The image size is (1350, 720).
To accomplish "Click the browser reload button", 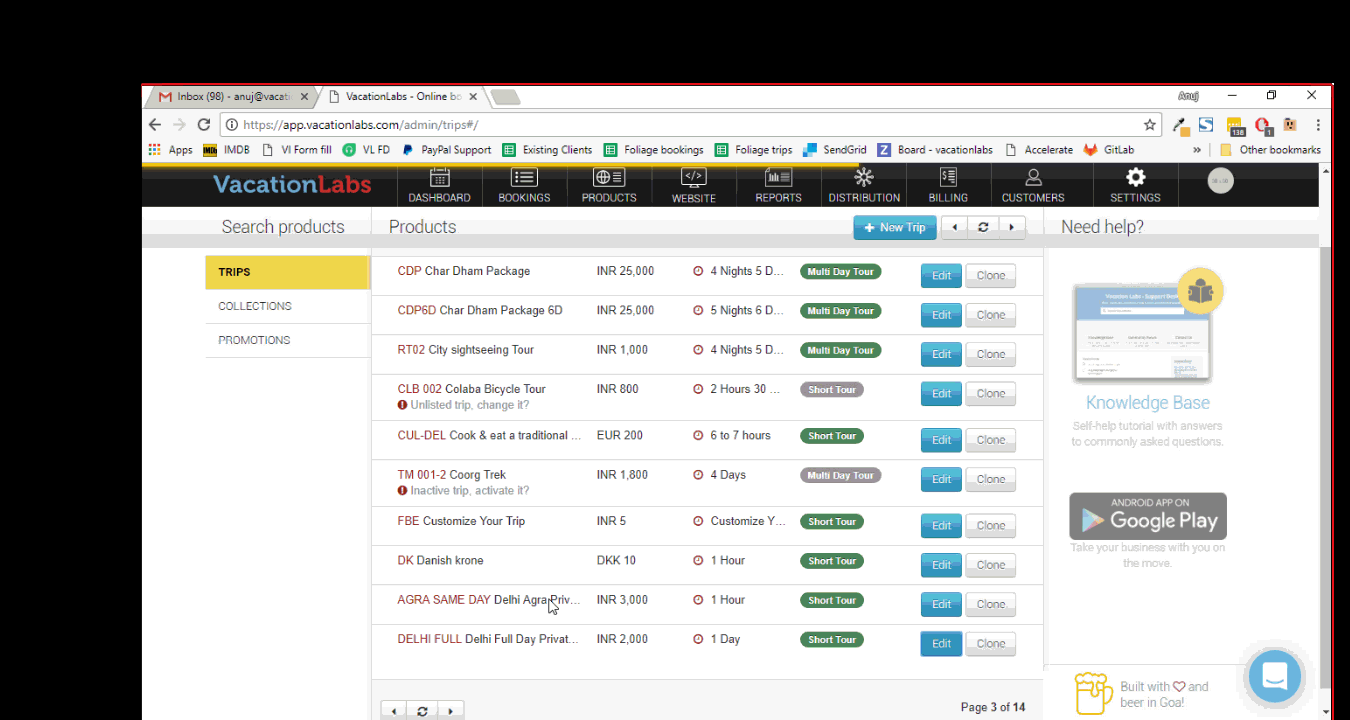I will coord(204,125).
